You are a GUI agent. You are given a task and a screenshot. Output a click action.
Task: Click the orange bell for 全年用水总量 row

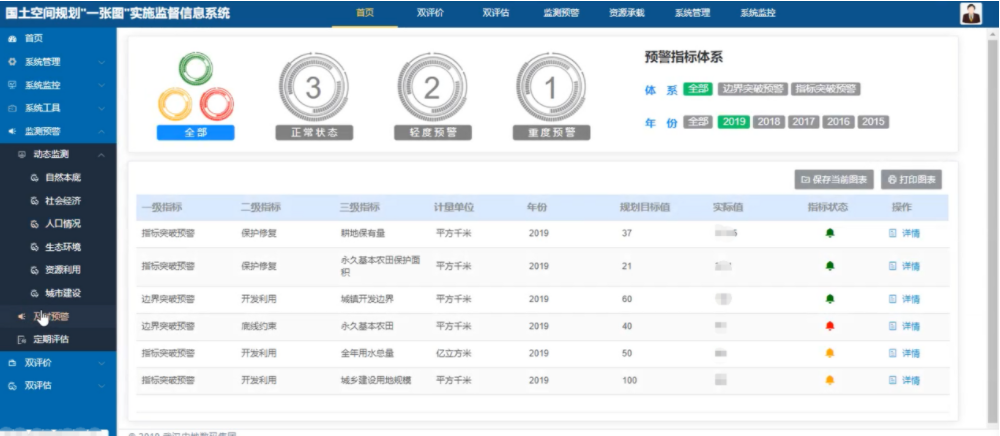(830, 352)
